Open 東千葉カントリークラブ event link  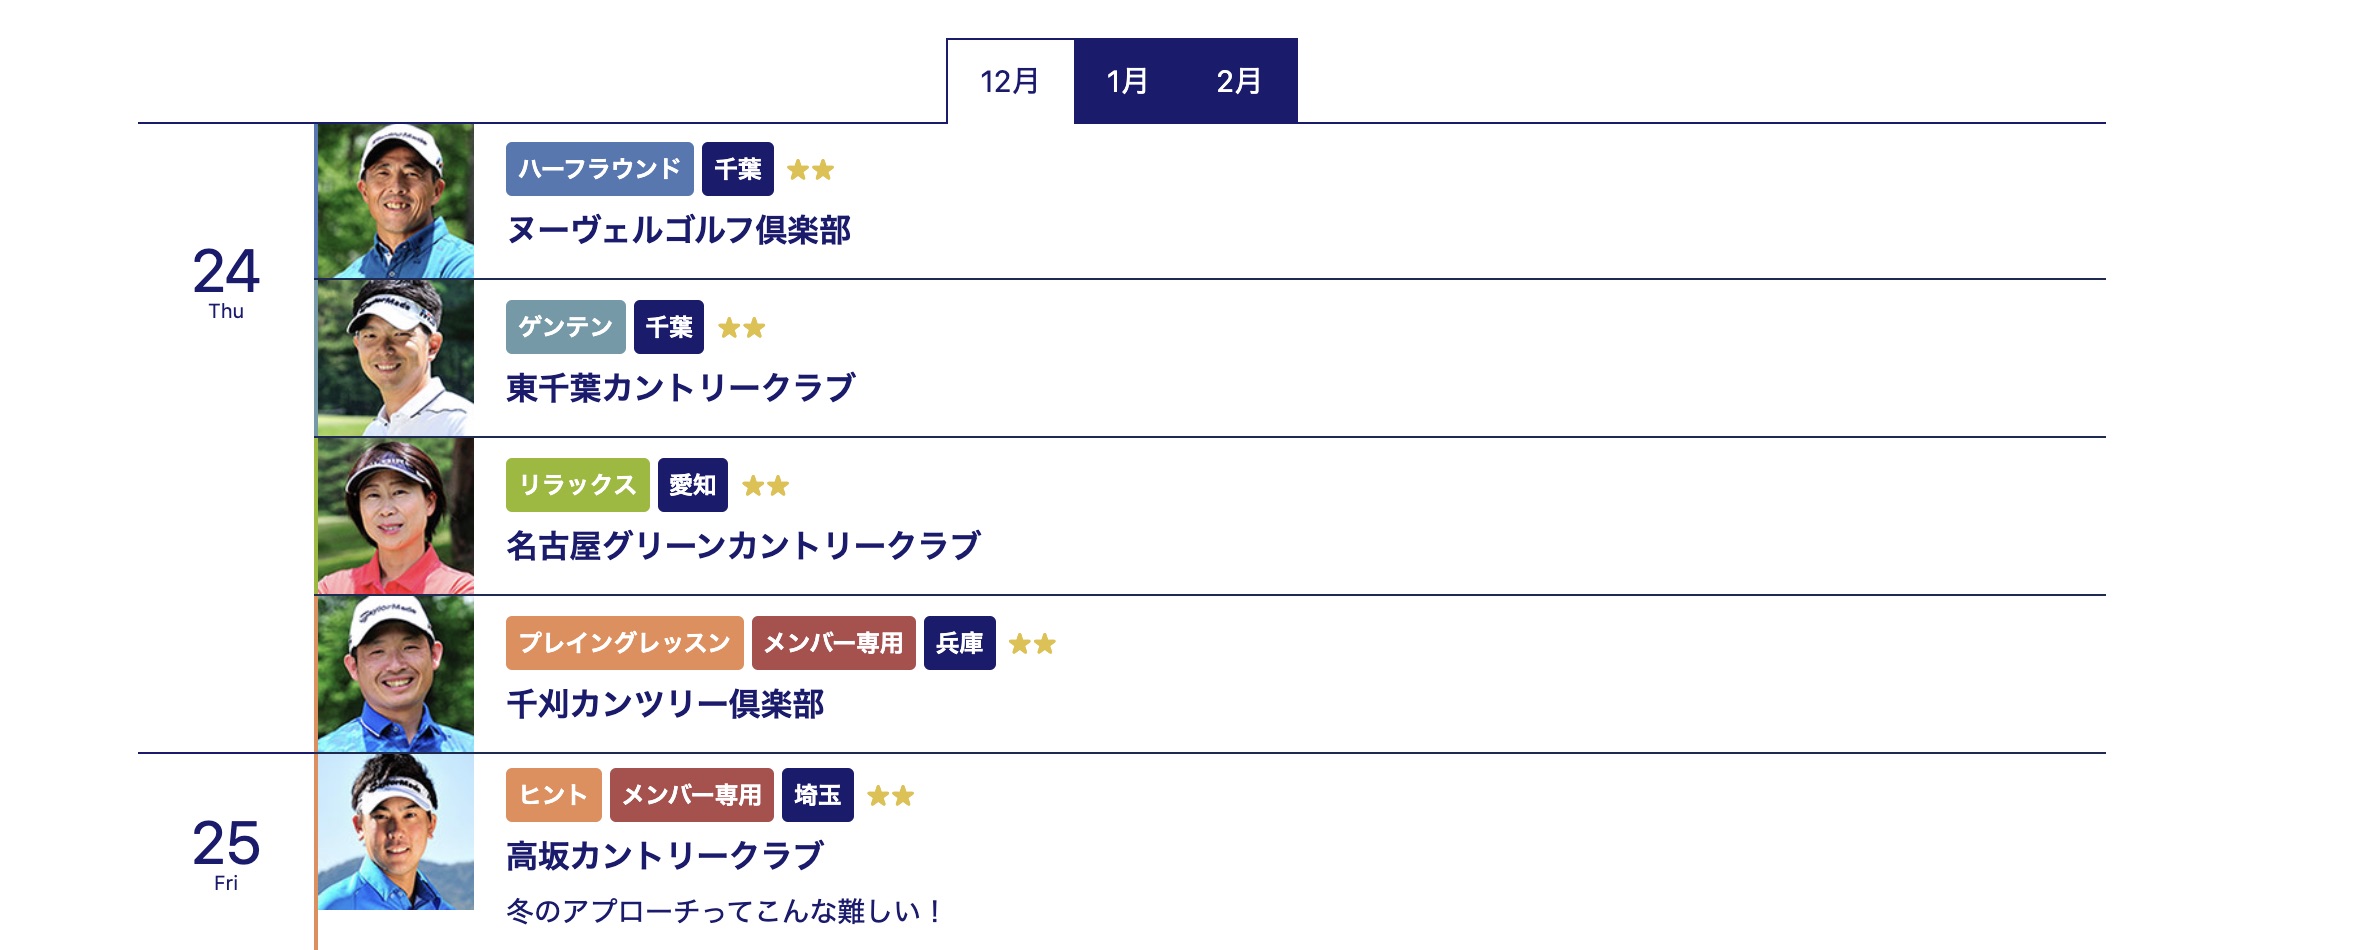pos(681,388)
